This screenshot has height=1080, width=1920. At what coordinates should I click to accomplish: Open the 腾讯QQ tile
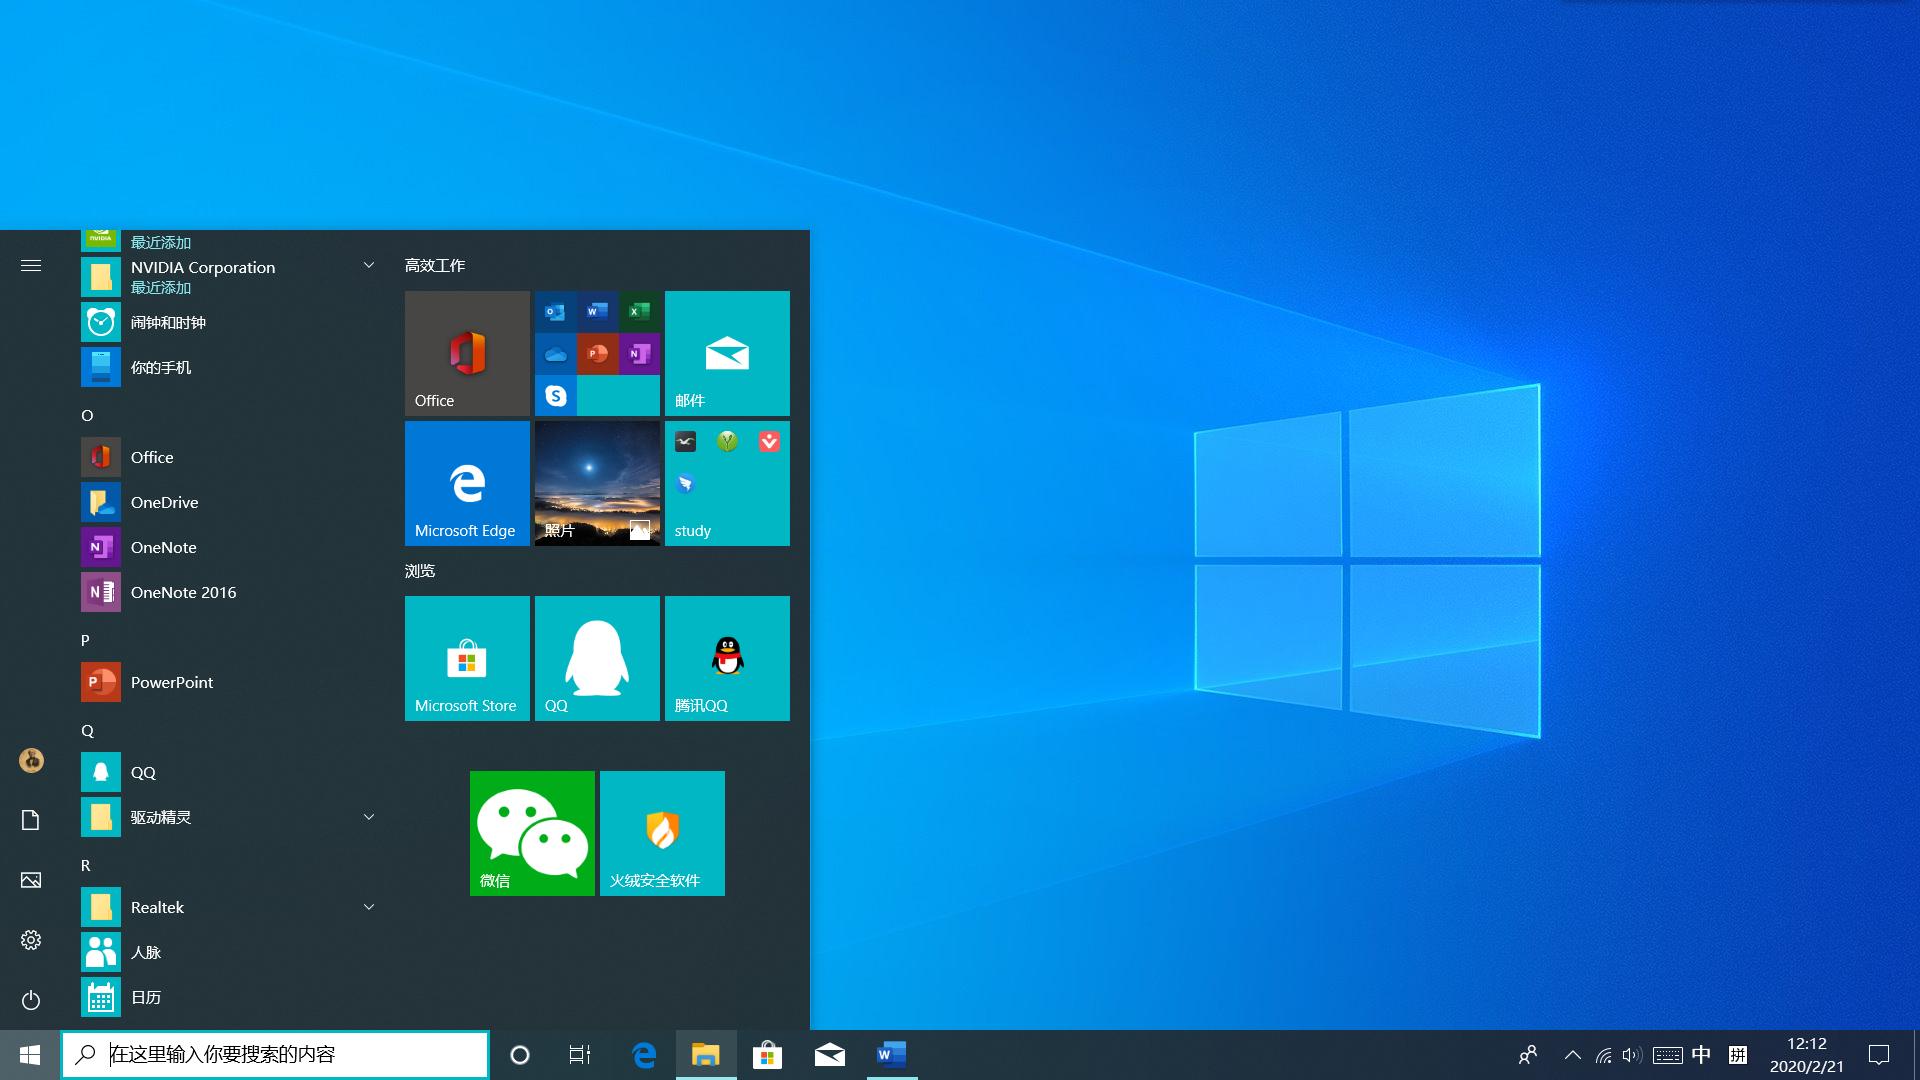pyautogui.click(x=727, y=657)
